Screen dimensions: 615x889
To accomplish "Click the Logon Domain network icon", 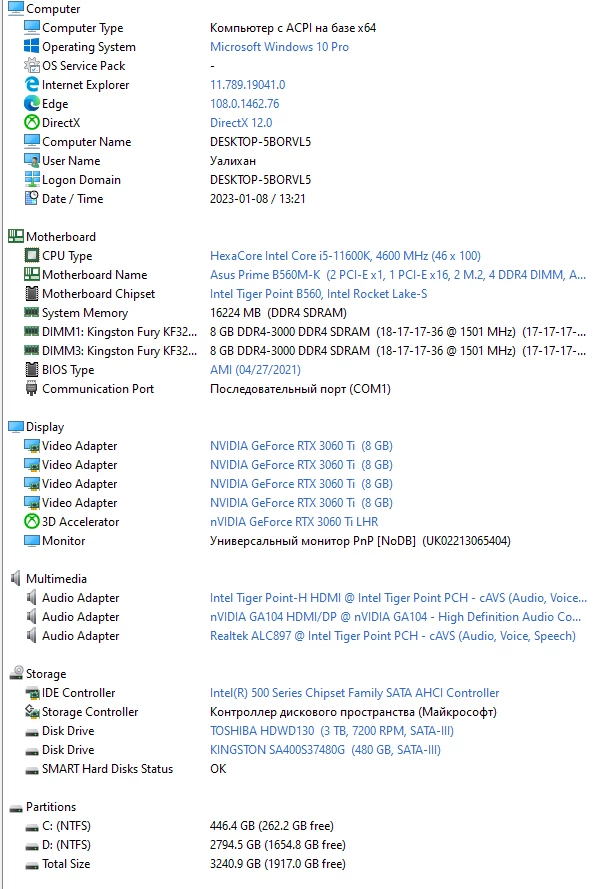I will [x=32, y=180].
